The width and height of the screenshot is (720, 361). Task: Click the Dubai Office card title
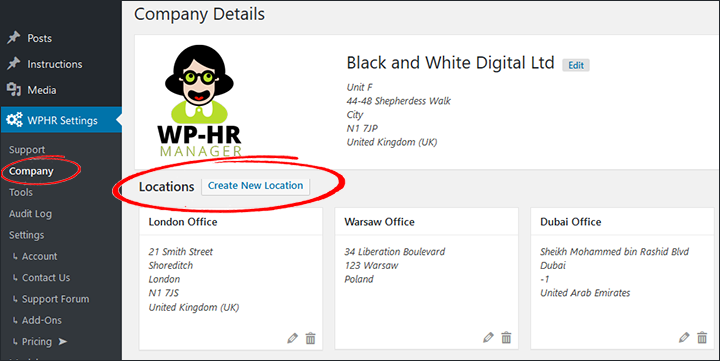coord(570,222)
